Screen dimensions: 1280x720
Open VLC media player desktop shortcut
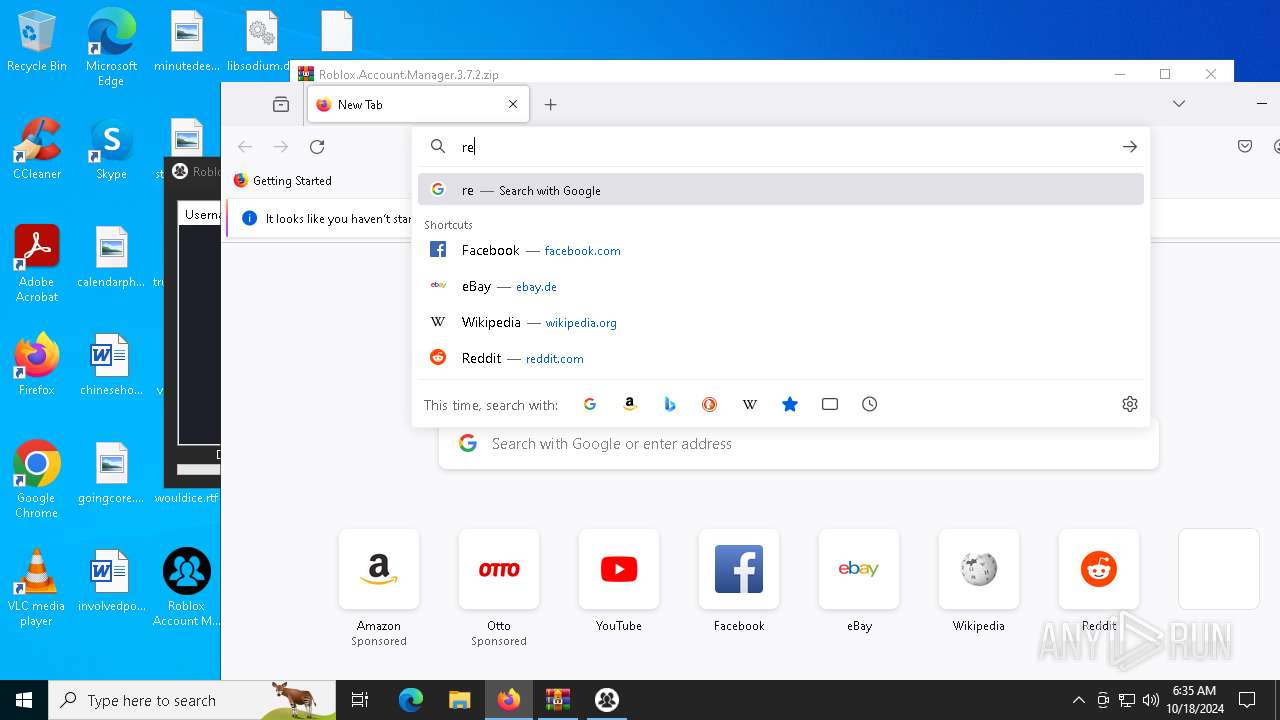(37, 588)
